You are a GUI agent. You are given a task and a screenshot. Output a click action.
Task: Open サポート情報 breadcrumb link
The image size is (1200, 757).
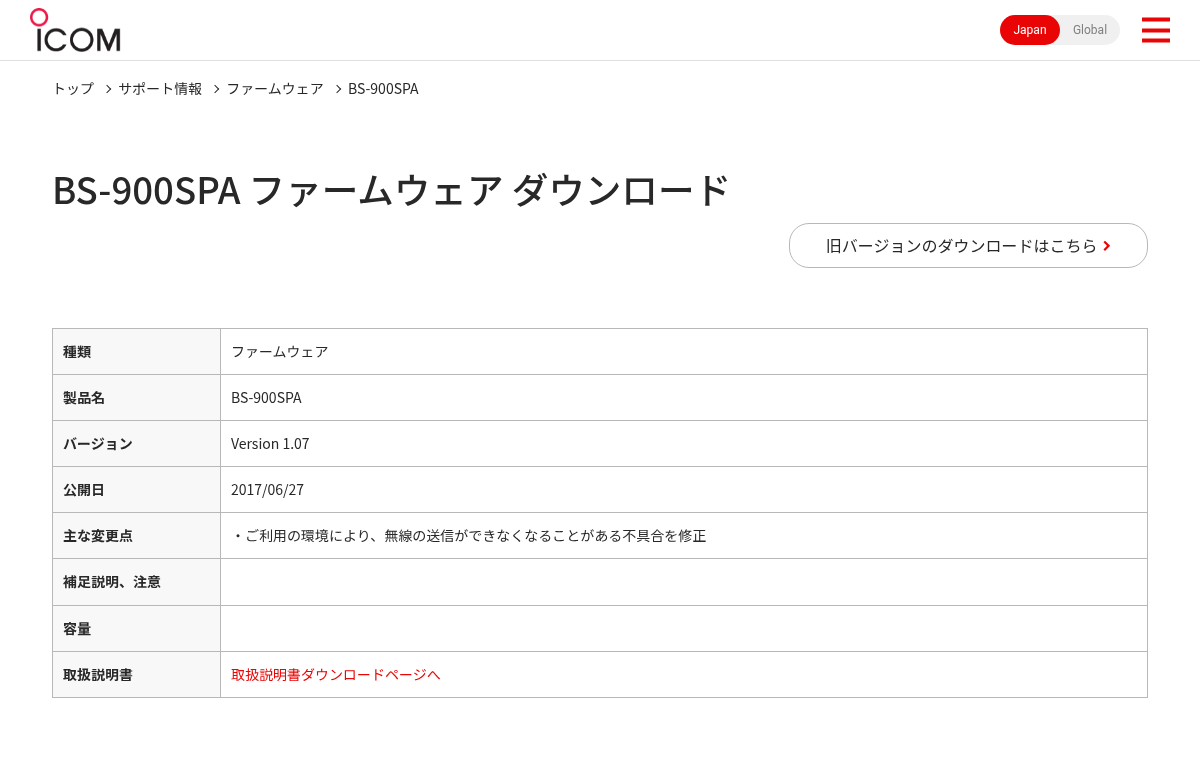pos(160,88)
